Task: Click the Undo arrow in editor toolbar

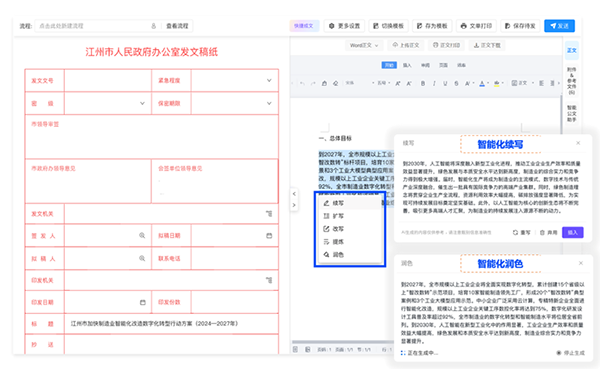Action: [302, 83]
